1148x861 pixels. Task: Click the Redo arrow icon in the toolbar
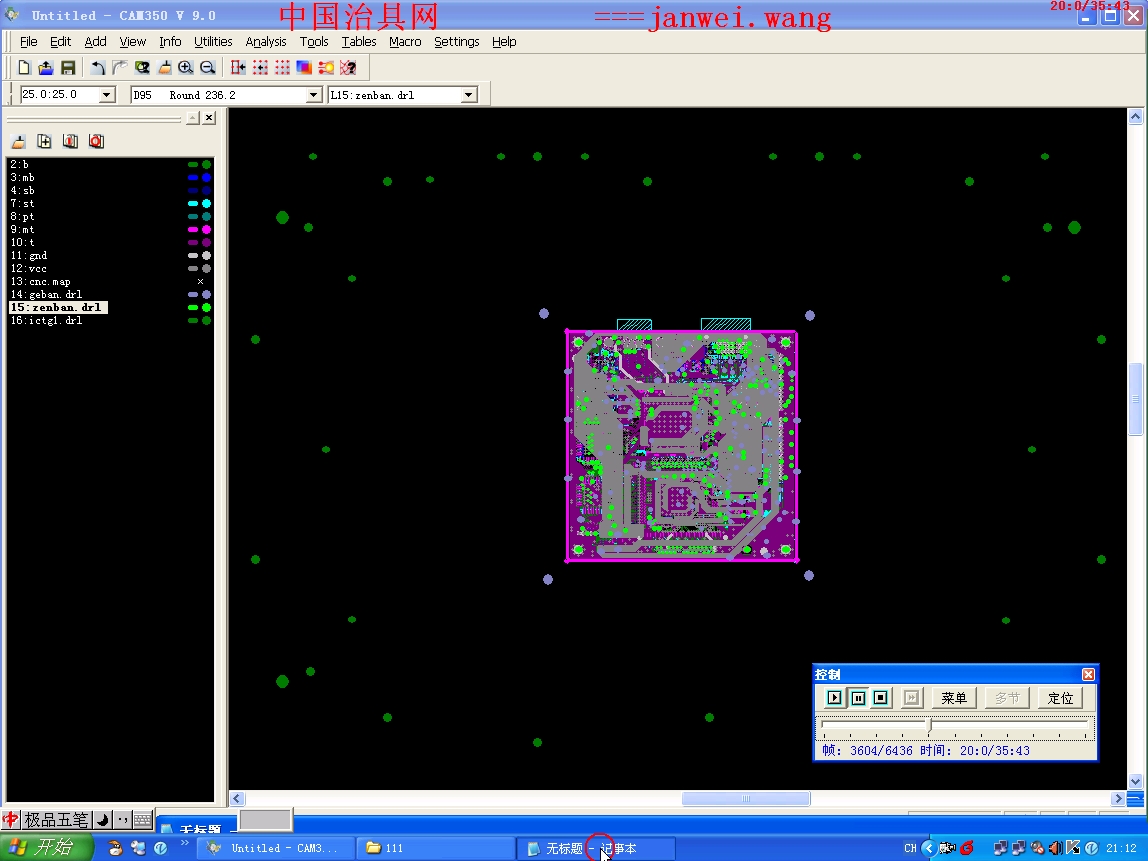[119, 67]
